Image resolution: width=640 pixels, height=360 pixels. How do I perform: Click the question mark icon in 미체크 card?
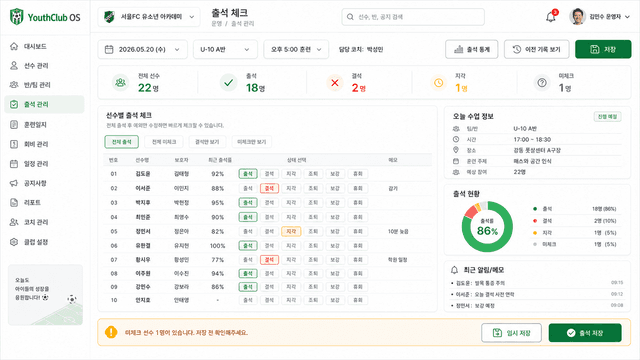click(x=542, y=83)
